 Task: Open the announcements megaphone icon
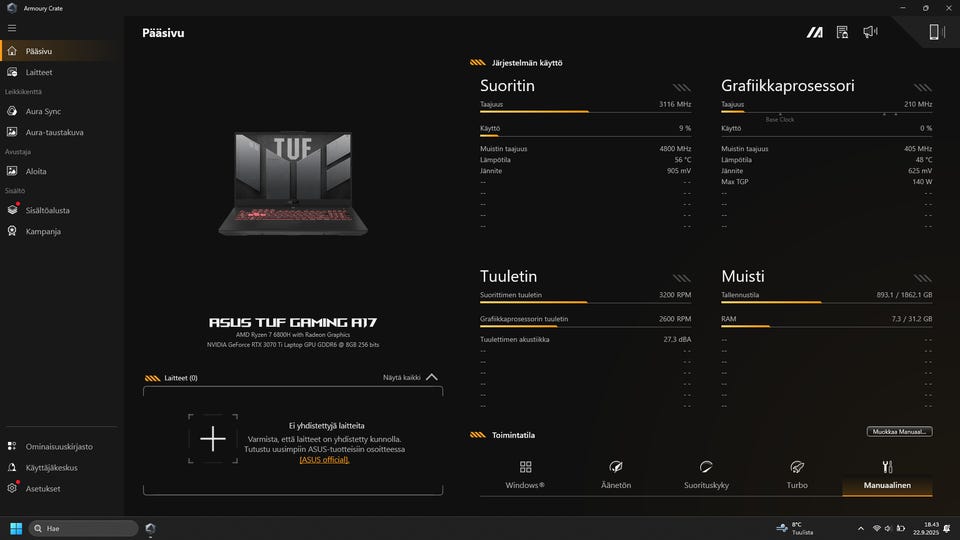tap(870, 32)
